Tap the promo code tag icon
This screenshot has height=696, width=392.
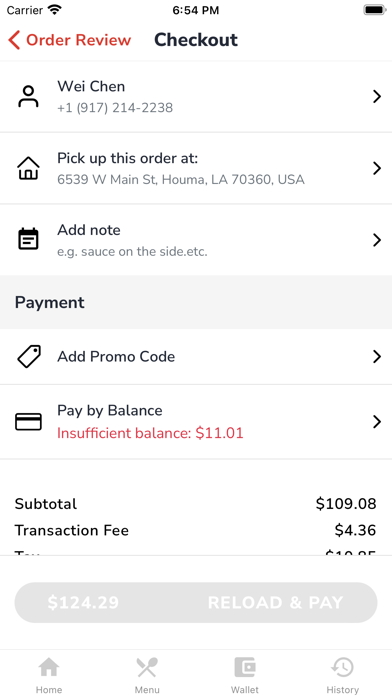pyautogui.click(x=29, y=356)
